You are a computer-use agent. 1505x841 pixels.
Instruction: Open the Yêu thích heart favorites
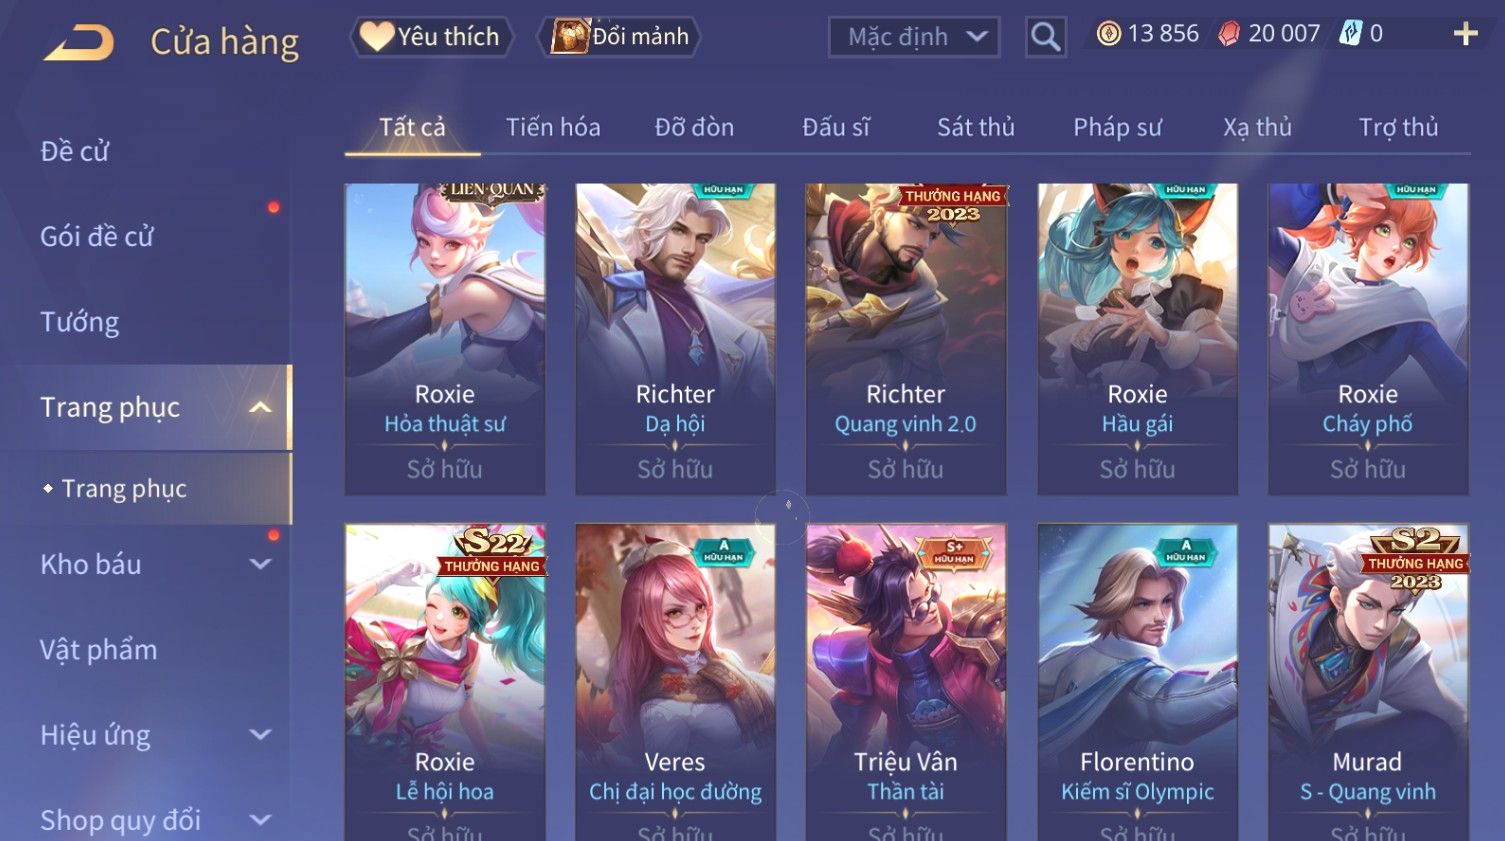click(x=431, y=37)
